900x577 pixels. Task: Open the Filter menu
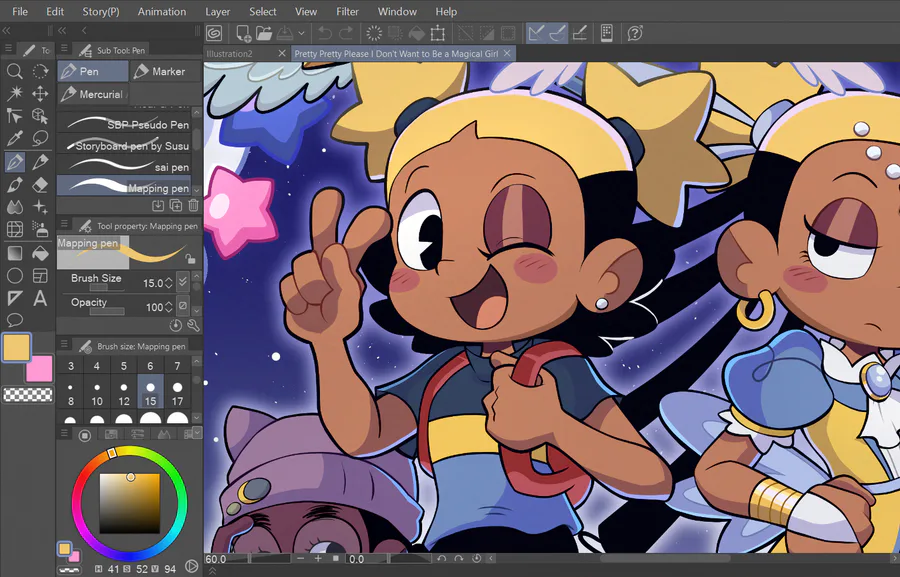pos(347,11)
